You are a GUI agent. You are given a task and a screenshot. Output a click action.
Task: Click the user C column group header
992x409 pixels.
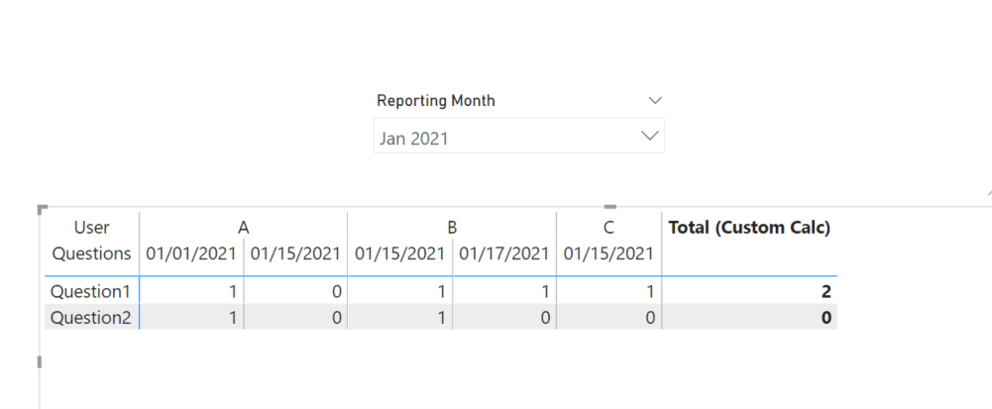pos(609,227)
